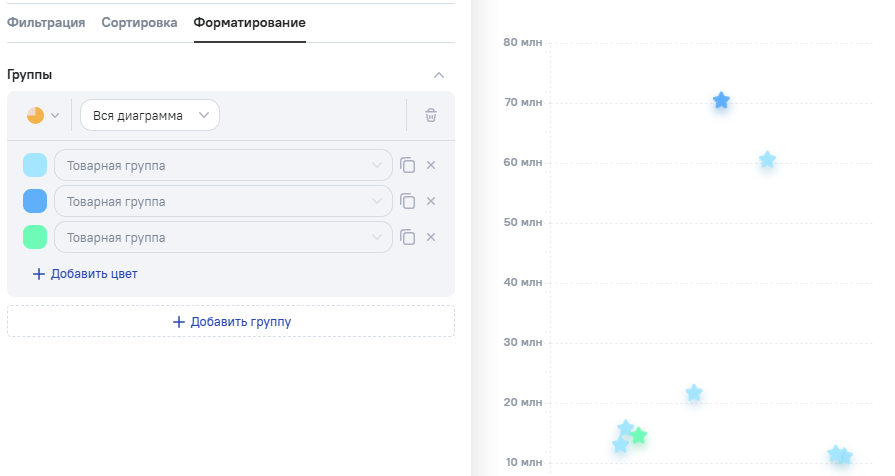Switch to the 'Фильтрация' tab
895x476 pixels.
pos(46,22)
